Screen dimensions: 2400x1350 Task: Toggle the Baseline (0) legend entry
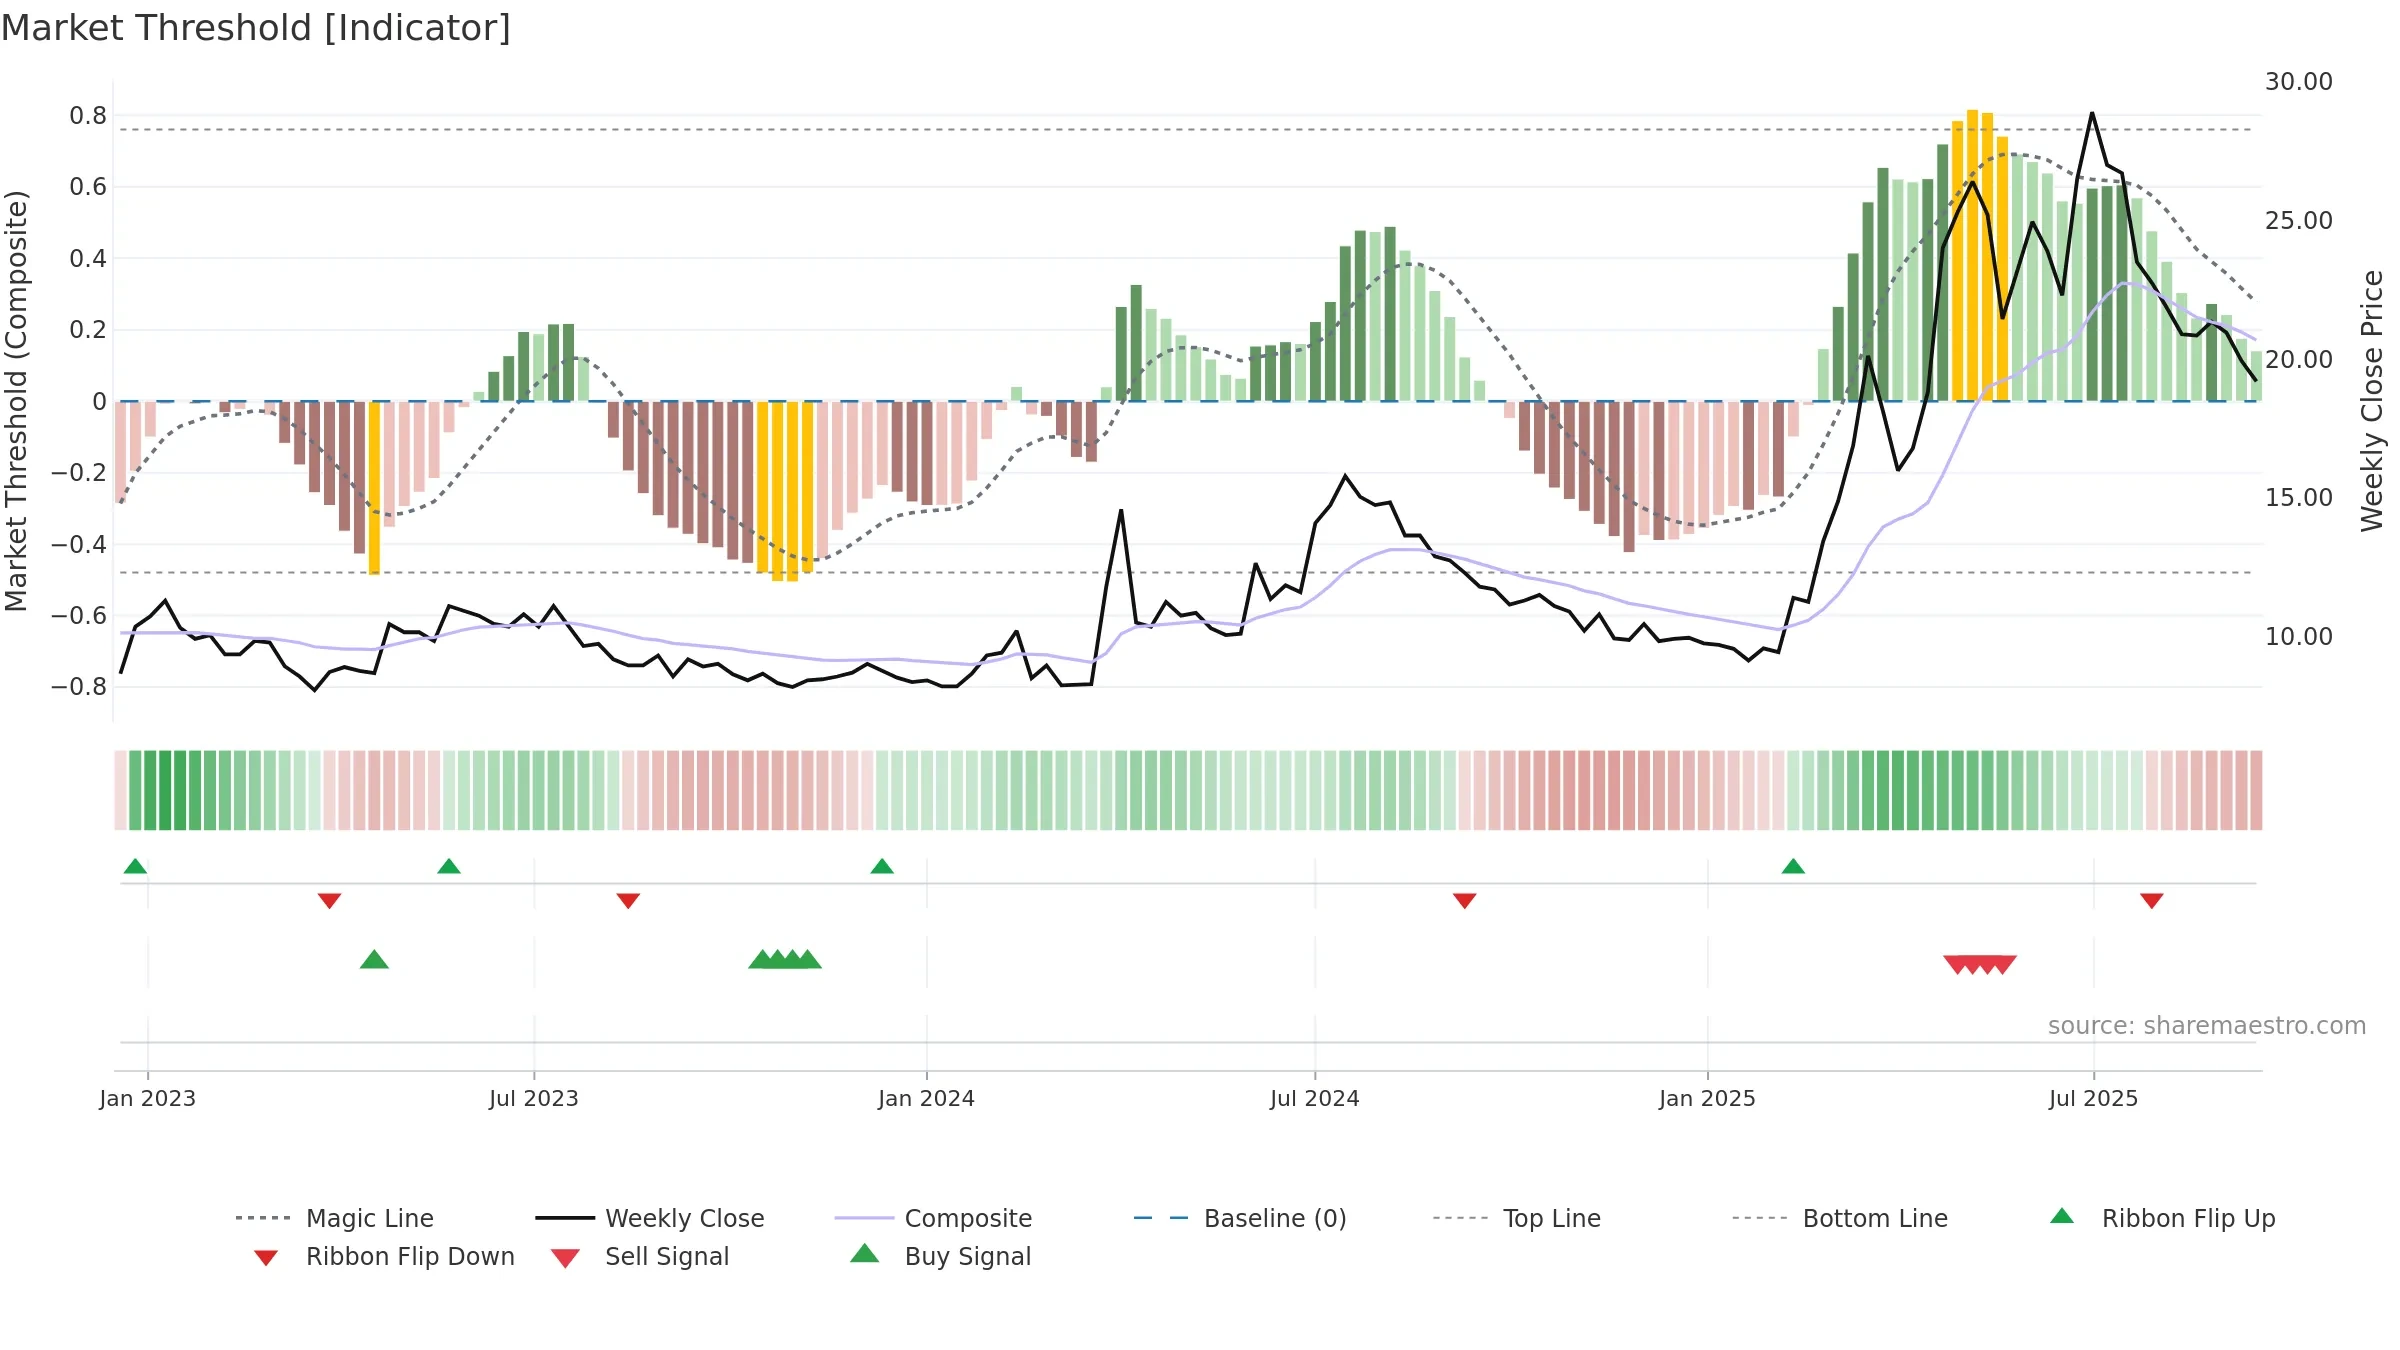coord(1240,1218)
